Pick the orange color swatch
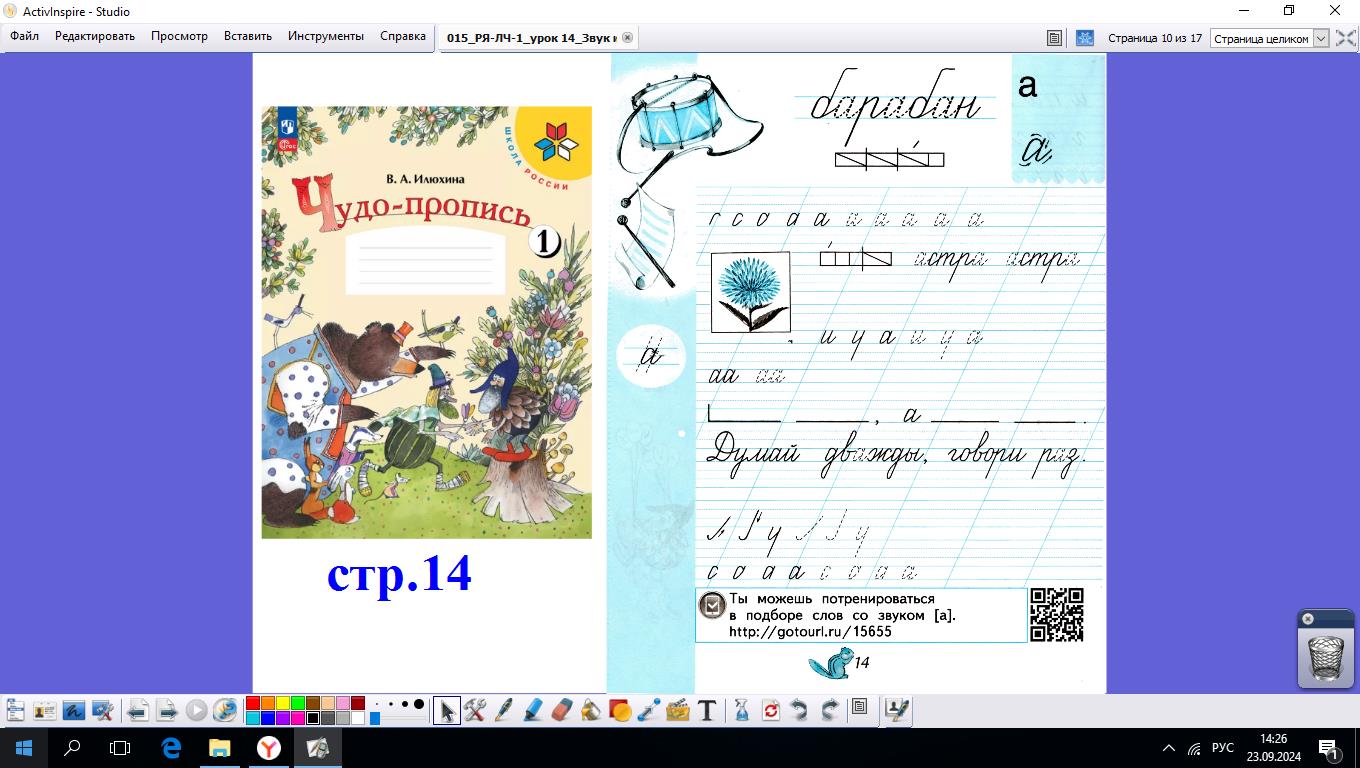 [x=268, y=703]
